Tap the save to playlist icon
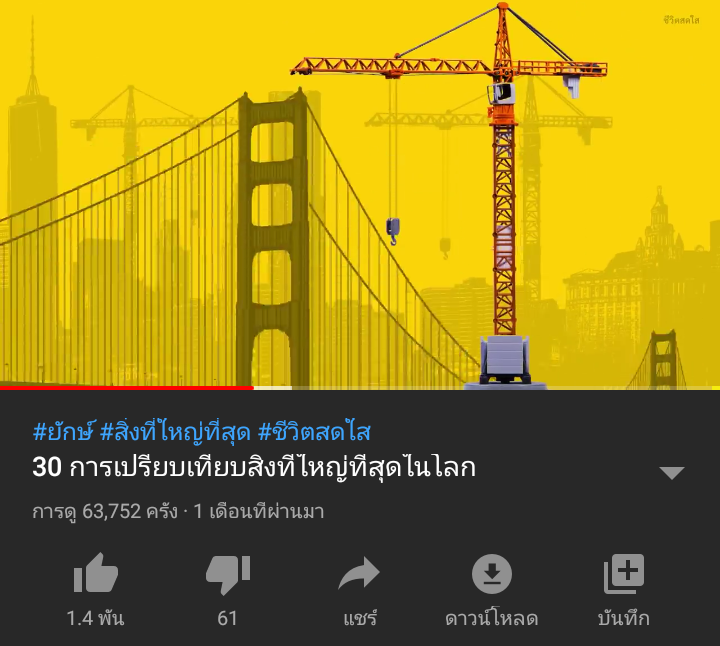This screenshot has height=646, width=720. [x=624, y=574]
